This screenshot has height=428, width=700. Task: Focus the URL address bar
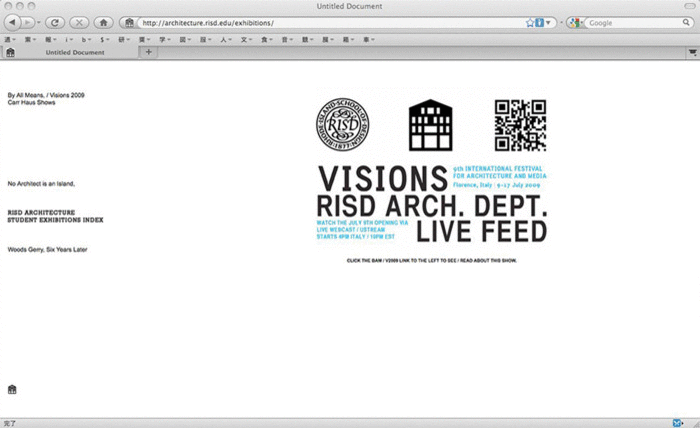pyautogui.click(x=330, y=23)
